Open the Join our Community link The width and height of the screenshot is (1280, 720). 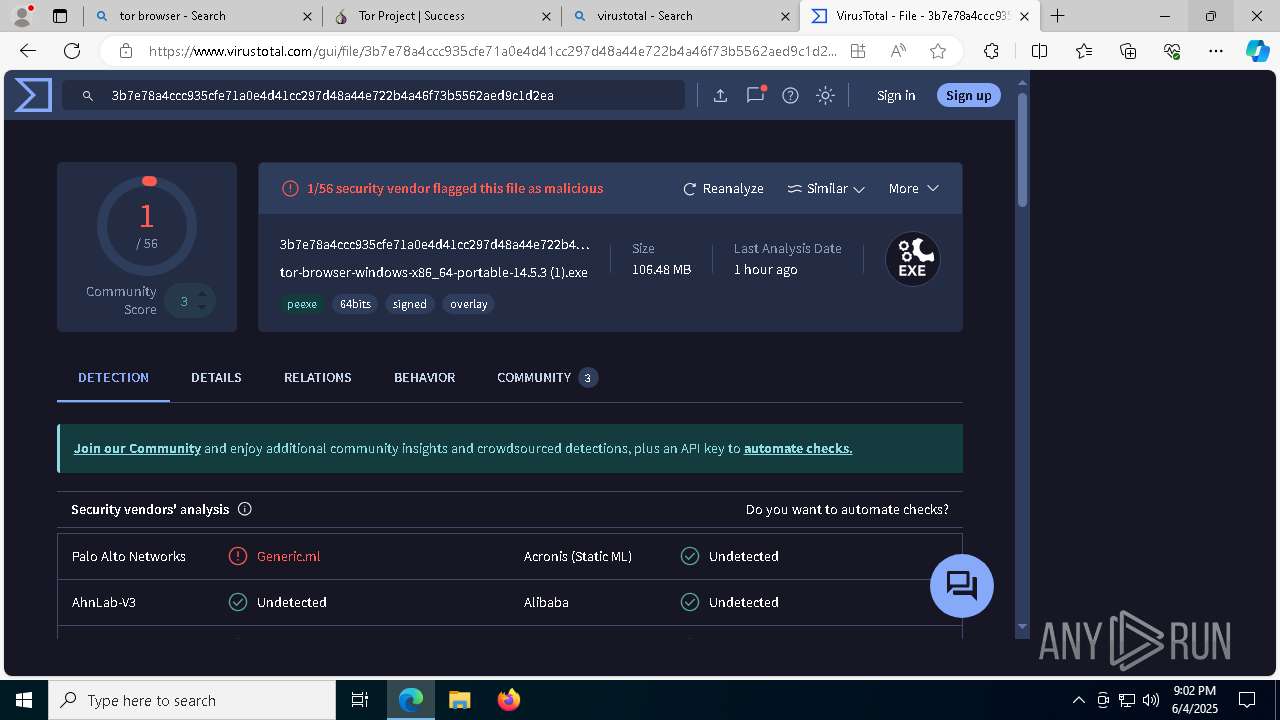[x=137, y=448]
